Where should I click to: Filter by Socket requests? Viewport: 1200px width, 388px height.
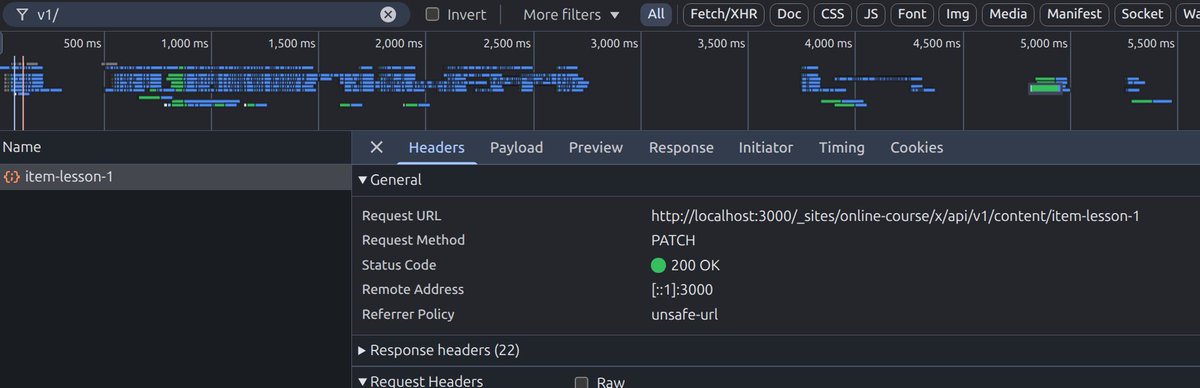click(x=1142, y=14)
